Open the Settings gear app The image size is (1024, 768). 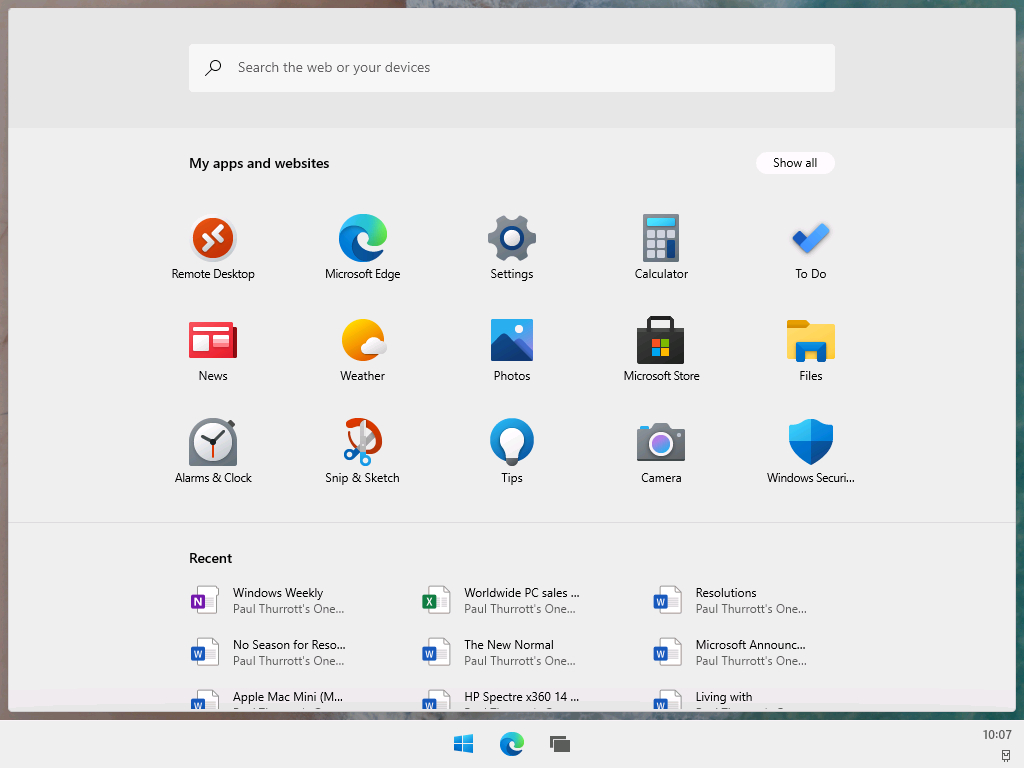coord(512,248)
